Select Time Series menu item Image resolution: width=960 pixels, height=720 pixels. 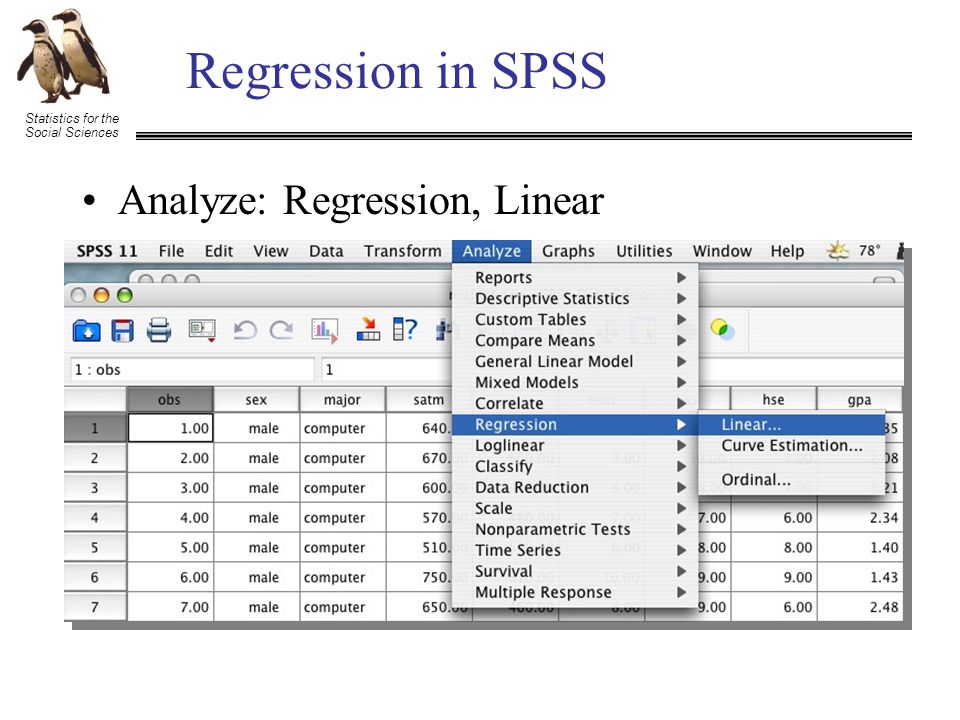click(575, 550)
